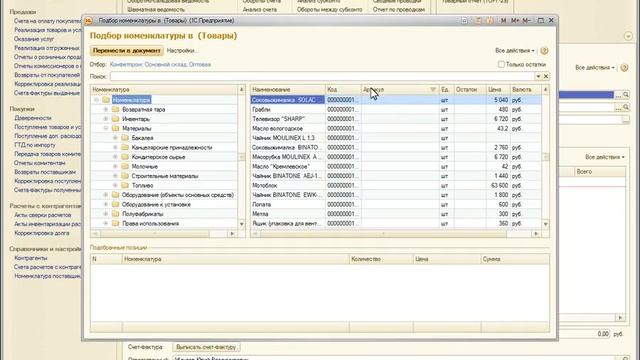Click the calculator icon in the dialog title bar

(478, 20)
